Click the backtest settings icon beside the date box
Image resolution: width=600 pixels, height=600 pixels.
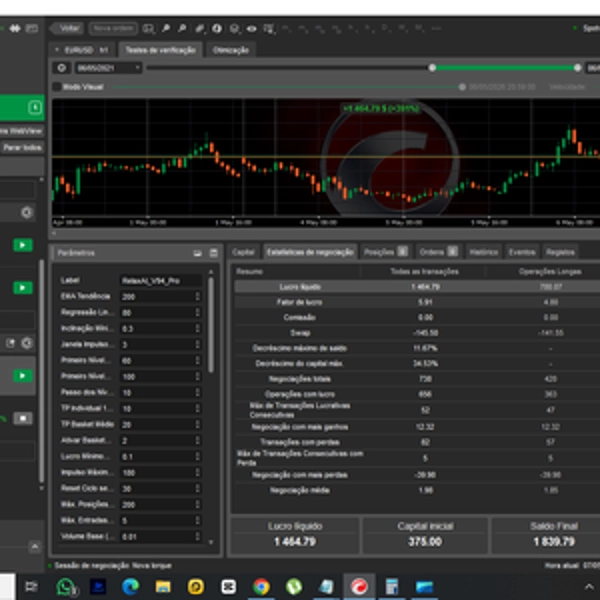coord(61,68)
